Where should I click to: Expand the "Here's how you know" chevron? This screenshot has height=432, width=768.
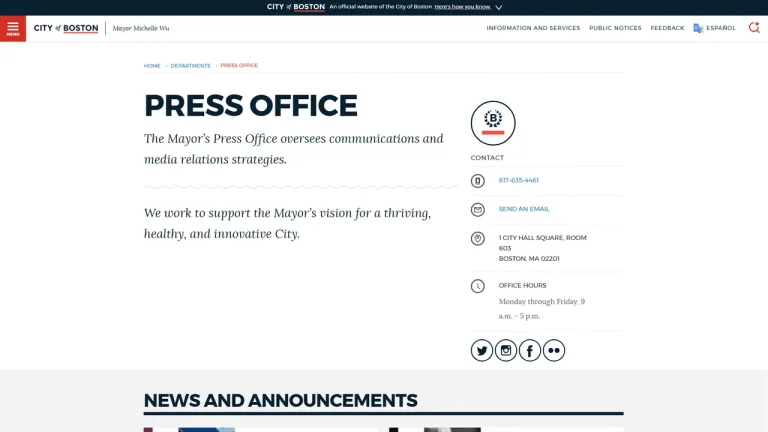pos(499,7)
